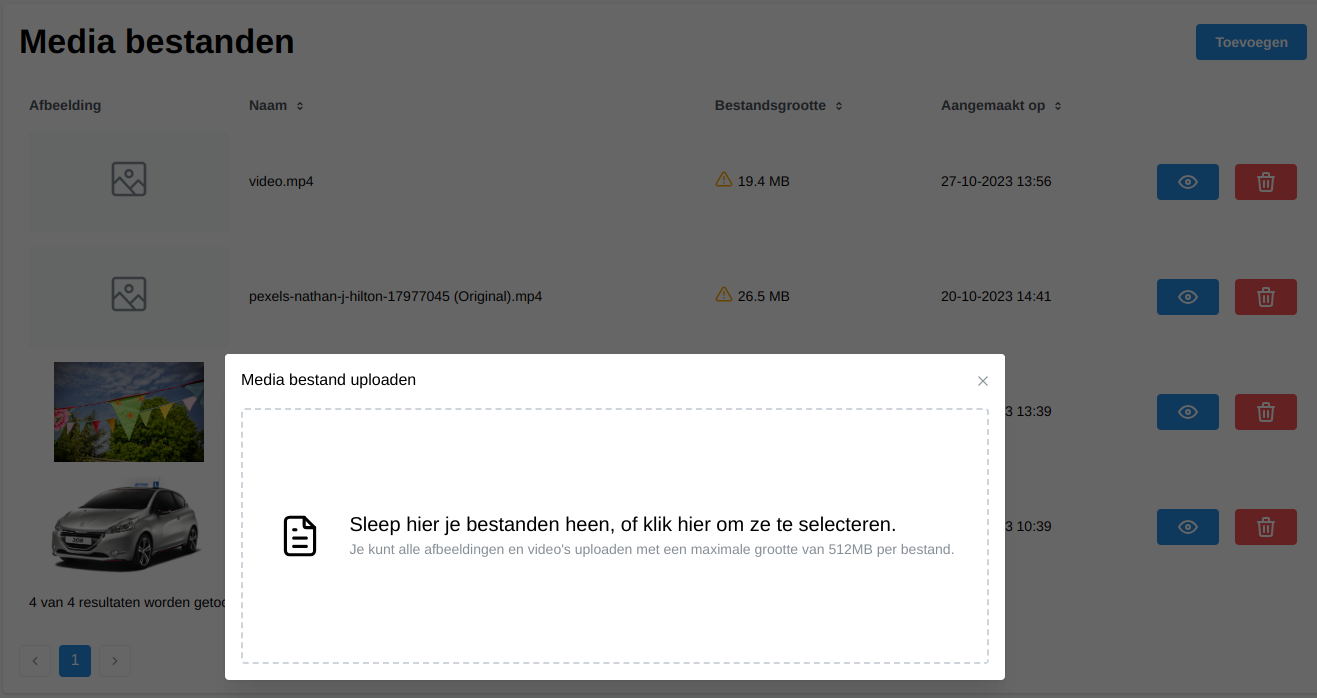1317x698 pixels.
Task: Open the bunting flags thumbnail
Action: point(129,412)
